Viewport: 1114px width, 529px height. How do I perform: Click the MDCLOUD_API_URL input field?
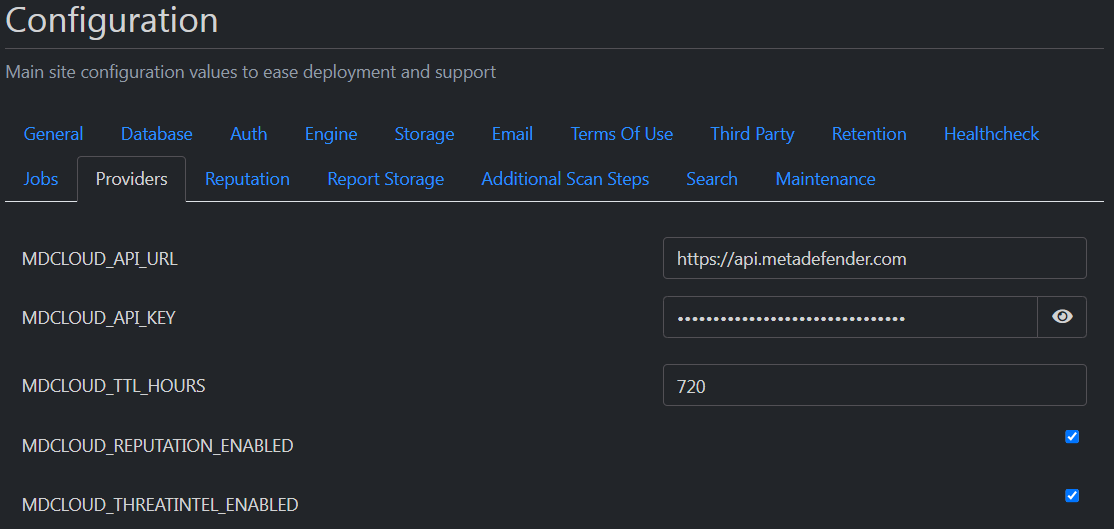[875, 258]
